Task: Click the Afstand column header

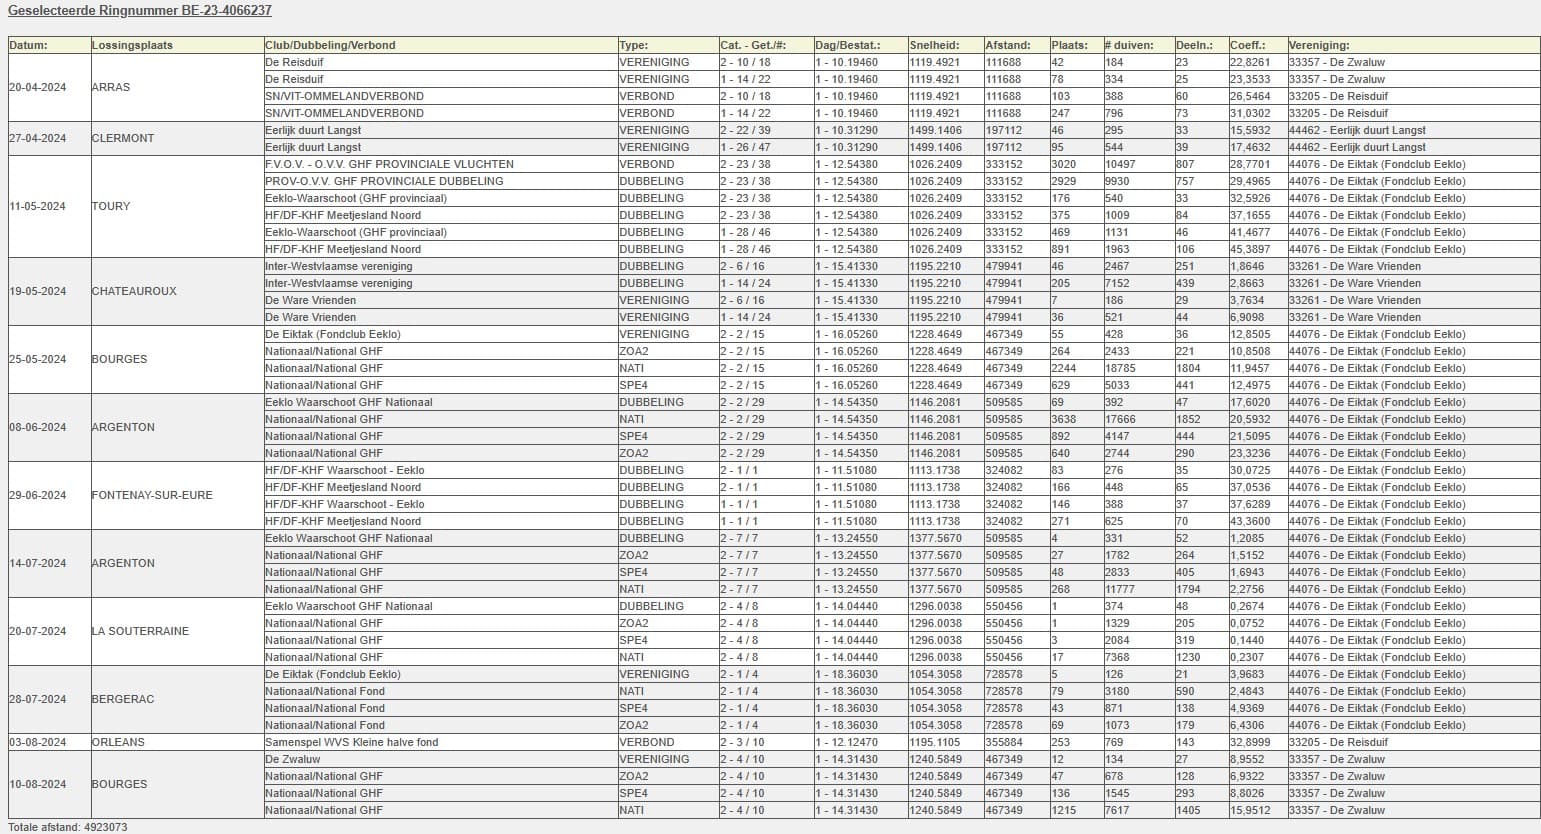Action: tap(1008, 45)
